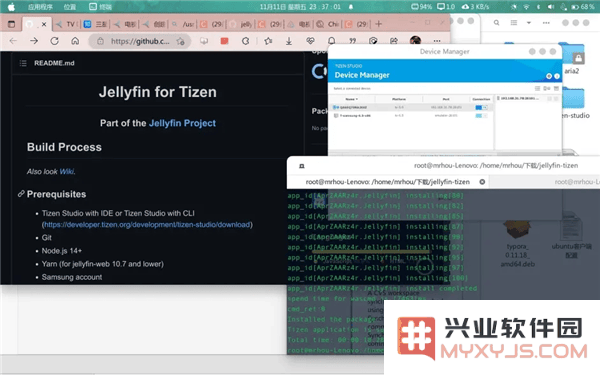600x375 pixels.
Task: Sort devices by Name column header
Action: pyautogui.click(x=352, y=99)
